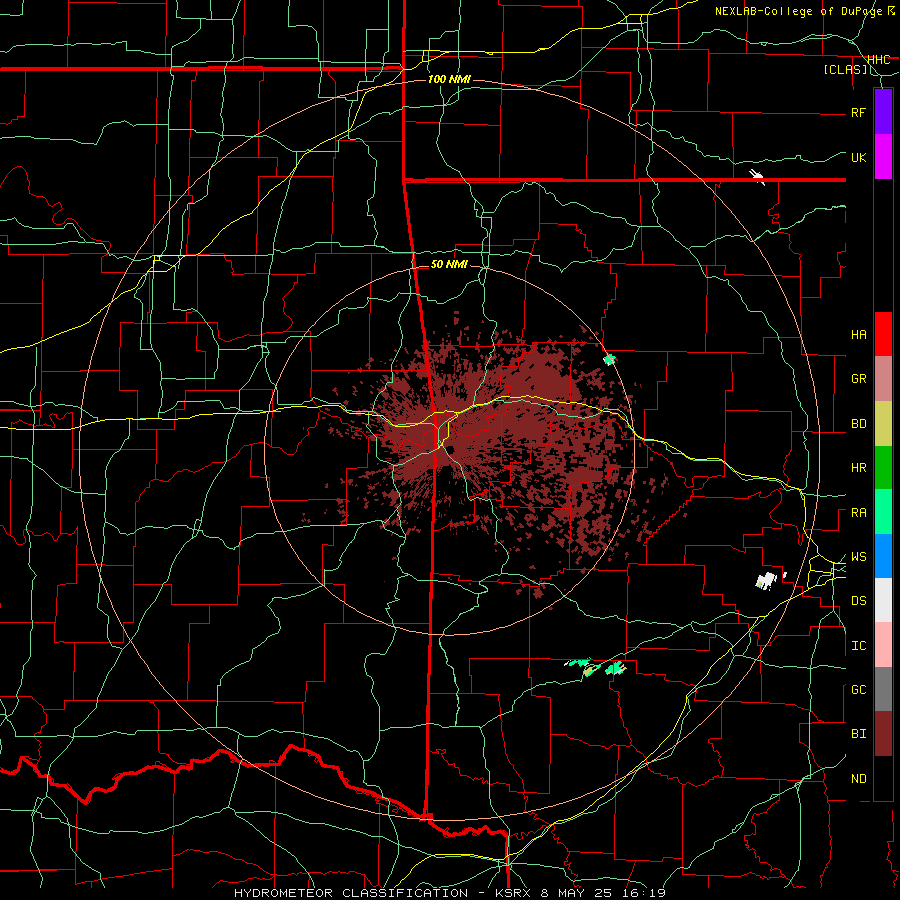Click the BI legend label

tap(858, 734)
